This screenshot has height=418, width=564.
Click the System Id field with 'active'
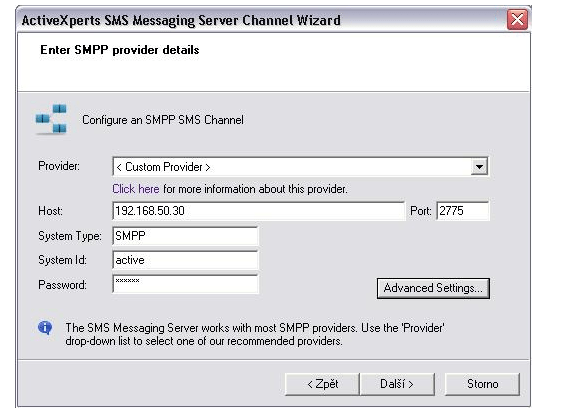tap(185, 260)
